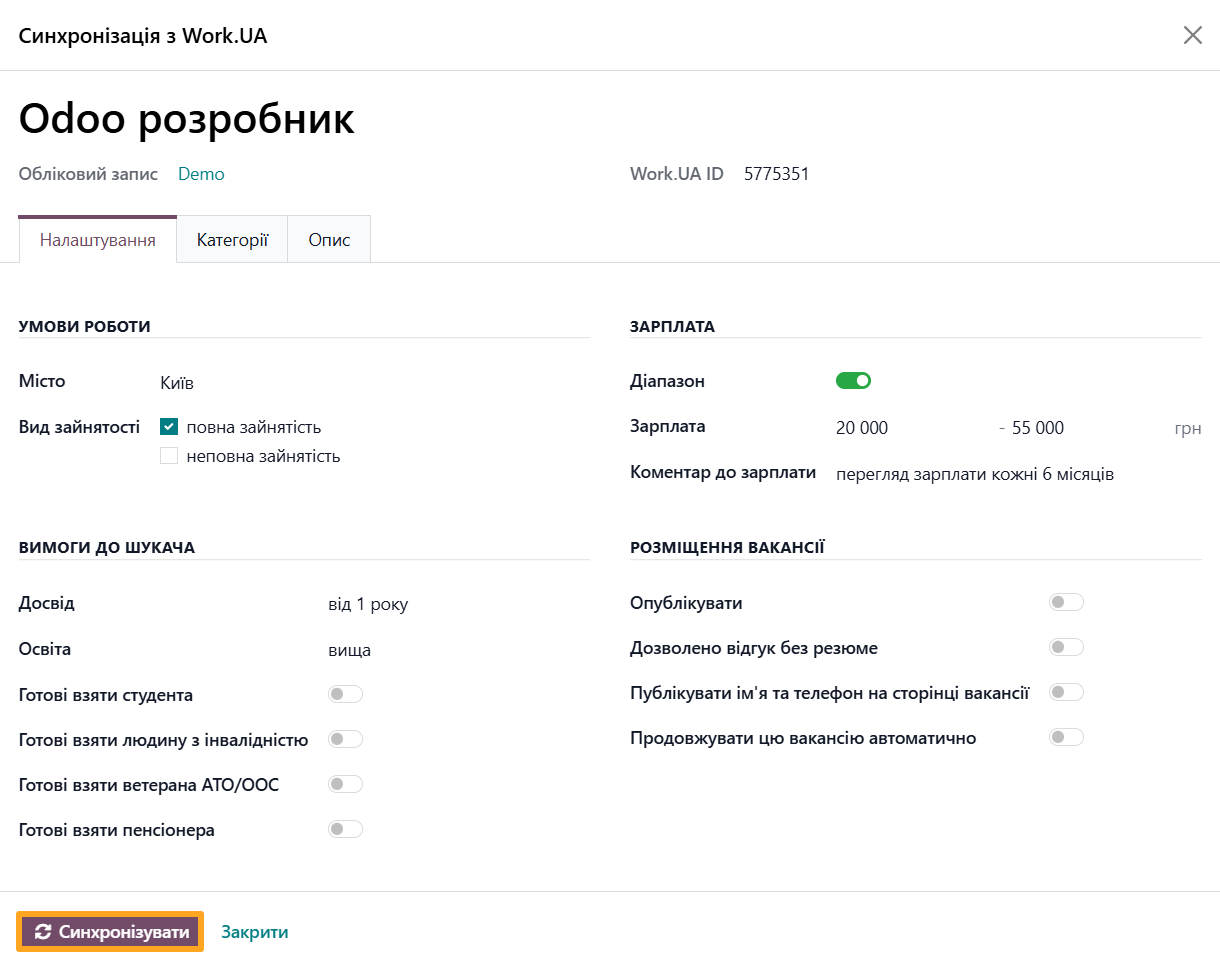The image size is (1220, 969).
Task: Click the ЗАРПЛАТА section heading
Action: tap(672, 326)
